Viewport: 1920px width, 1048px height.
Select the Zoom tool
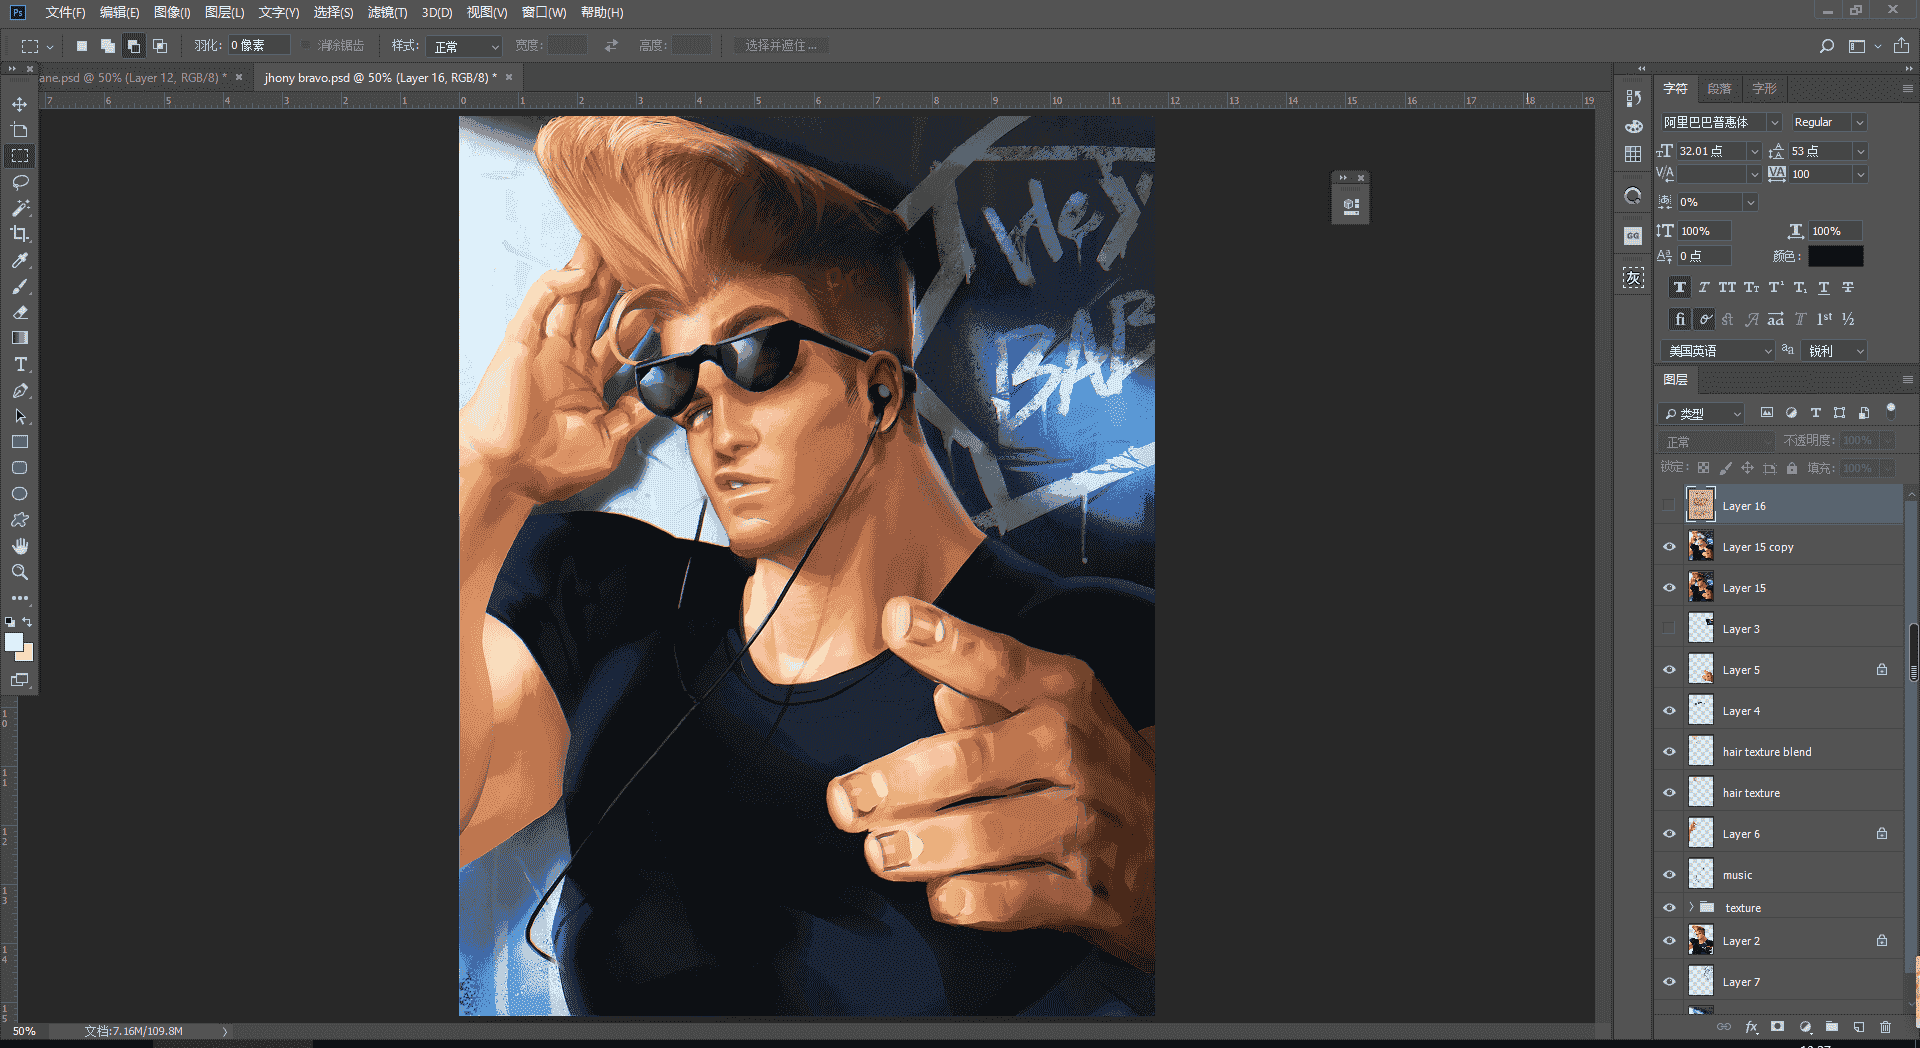20,572
